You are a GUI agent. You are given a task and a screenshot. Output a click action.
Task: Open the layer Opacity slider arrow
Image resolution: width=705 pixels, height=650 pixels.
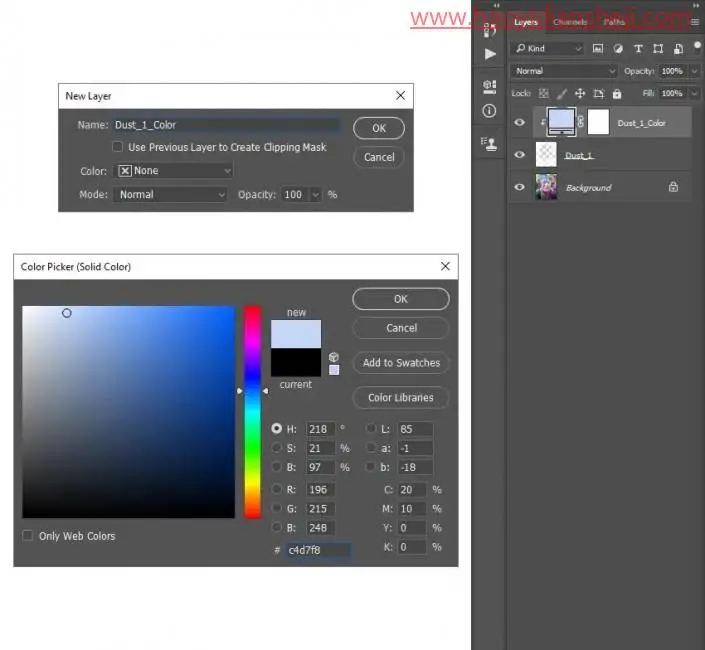point(695,71)
